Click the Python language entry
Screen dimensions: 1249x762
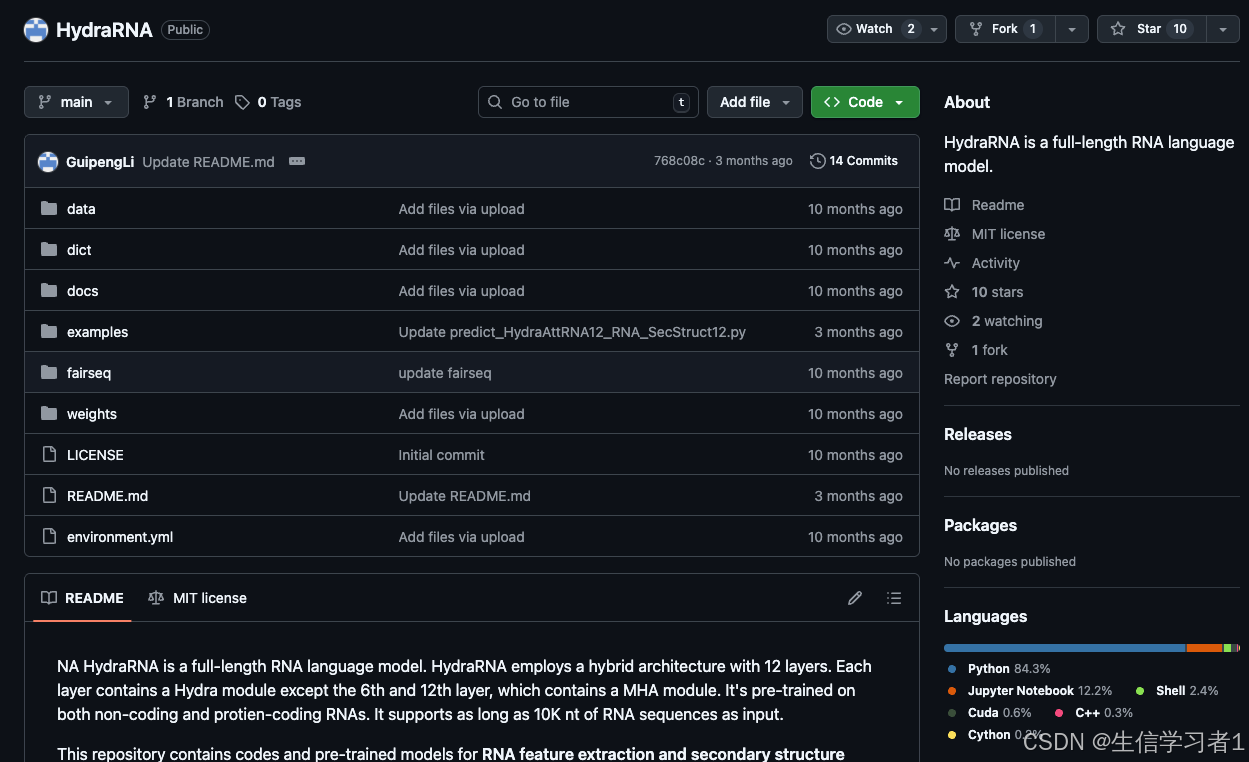998,669
